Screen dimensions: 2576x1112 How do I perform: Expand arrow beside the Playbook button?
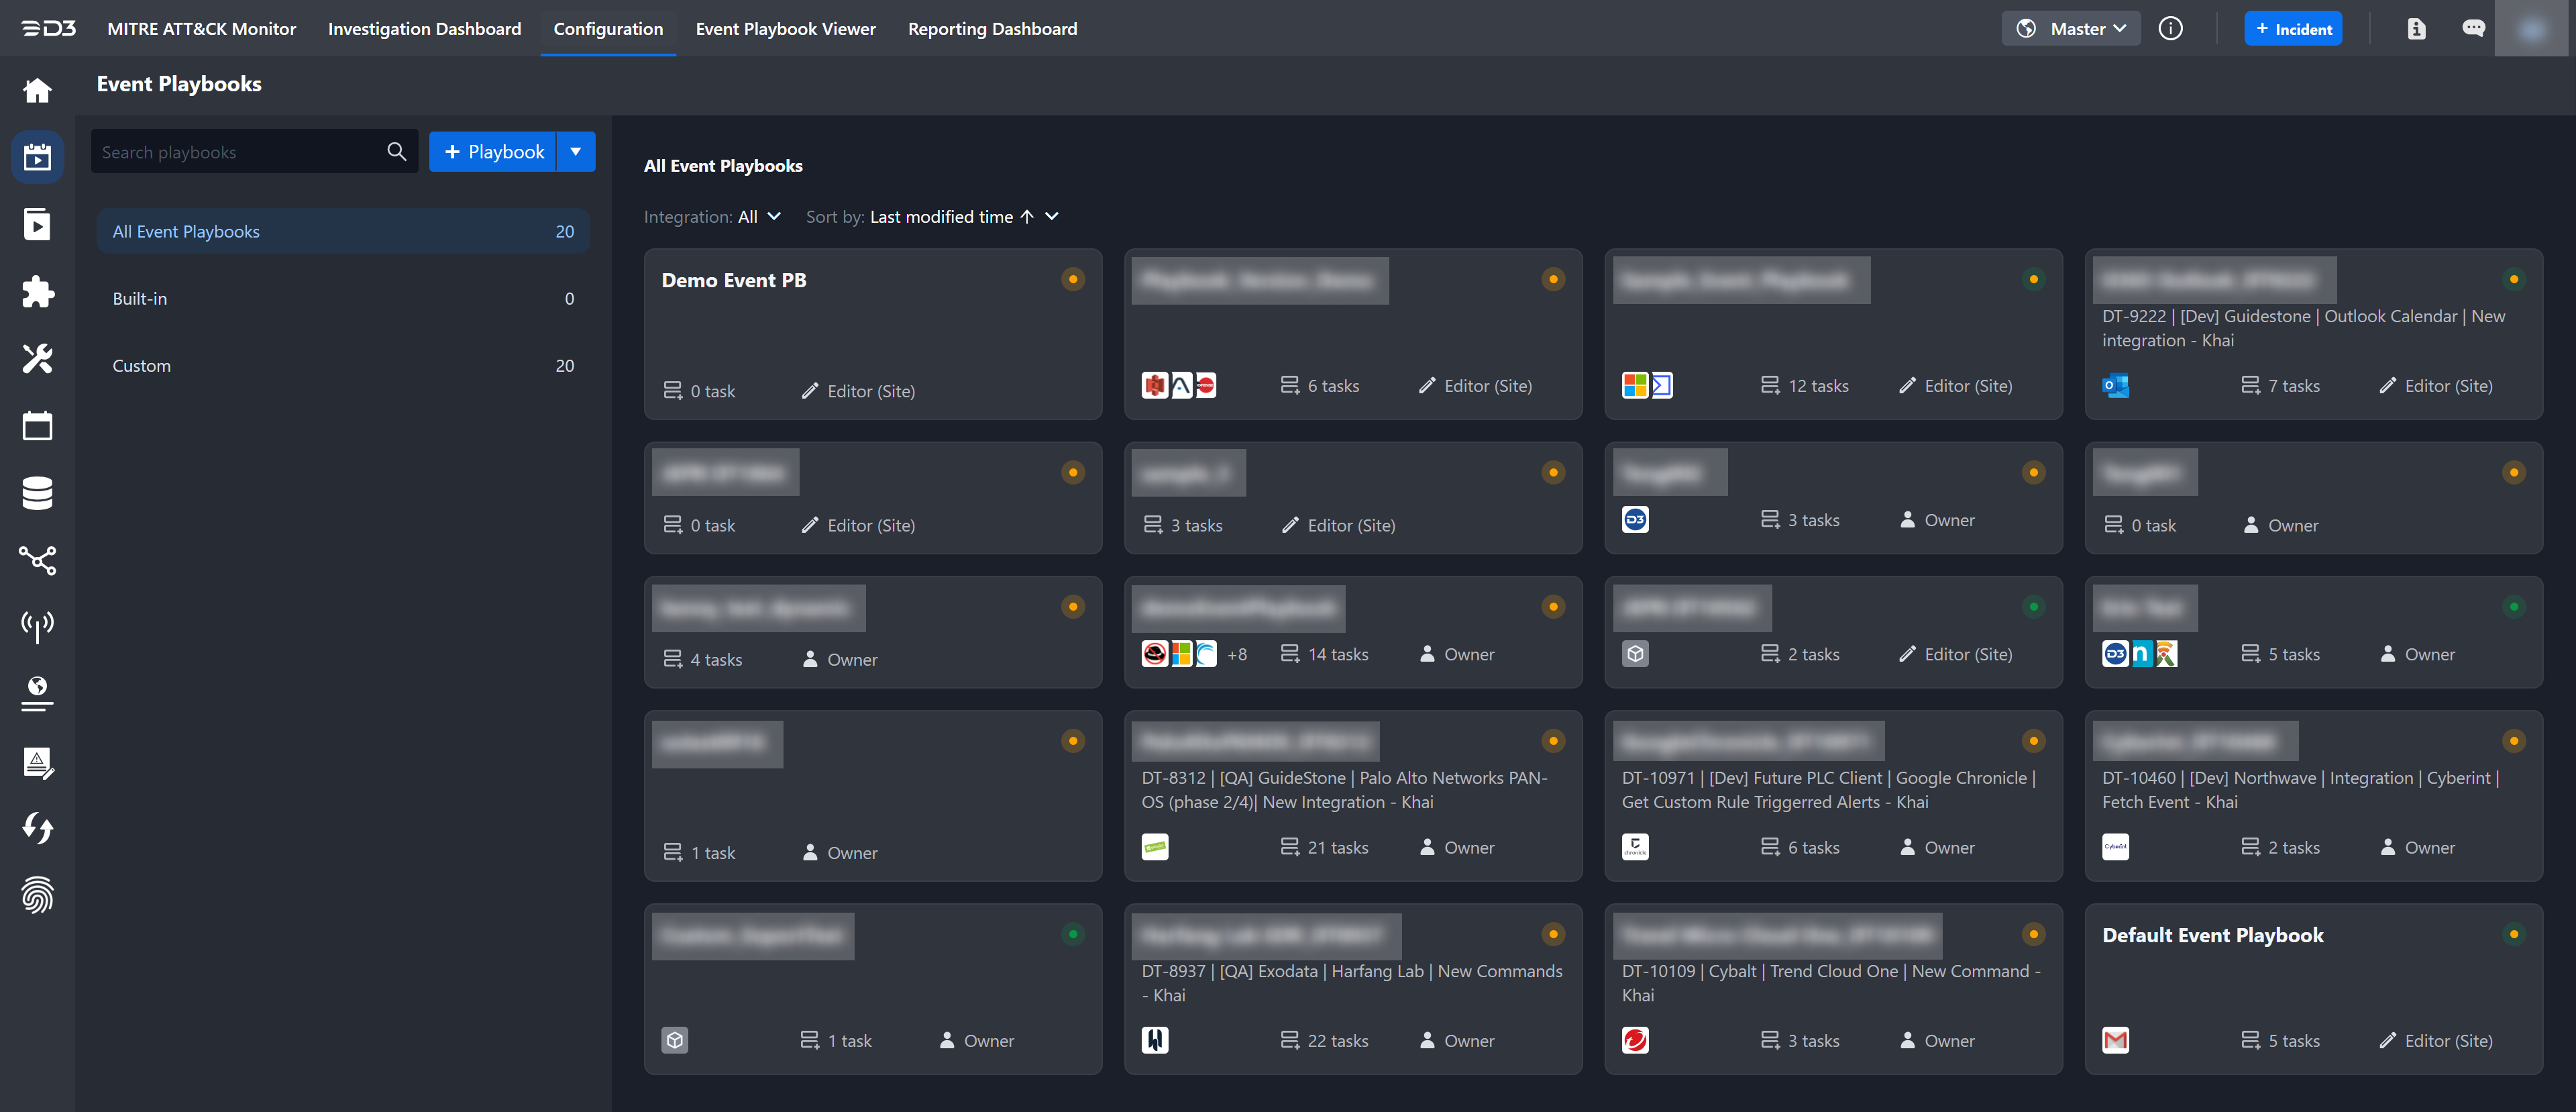pyautogui.click(x=576, y=152)
